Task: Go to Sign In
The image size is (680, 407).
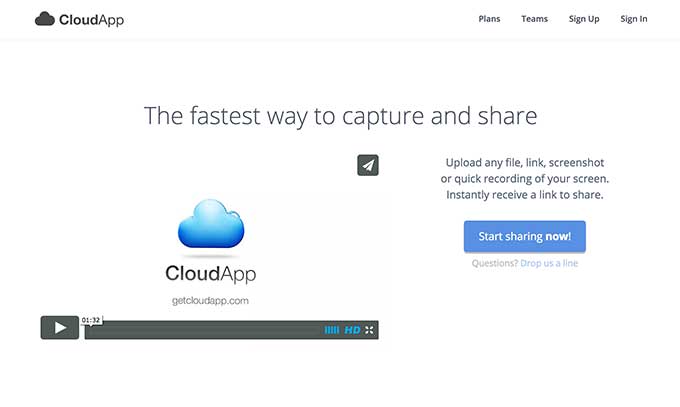Action: 634,19
